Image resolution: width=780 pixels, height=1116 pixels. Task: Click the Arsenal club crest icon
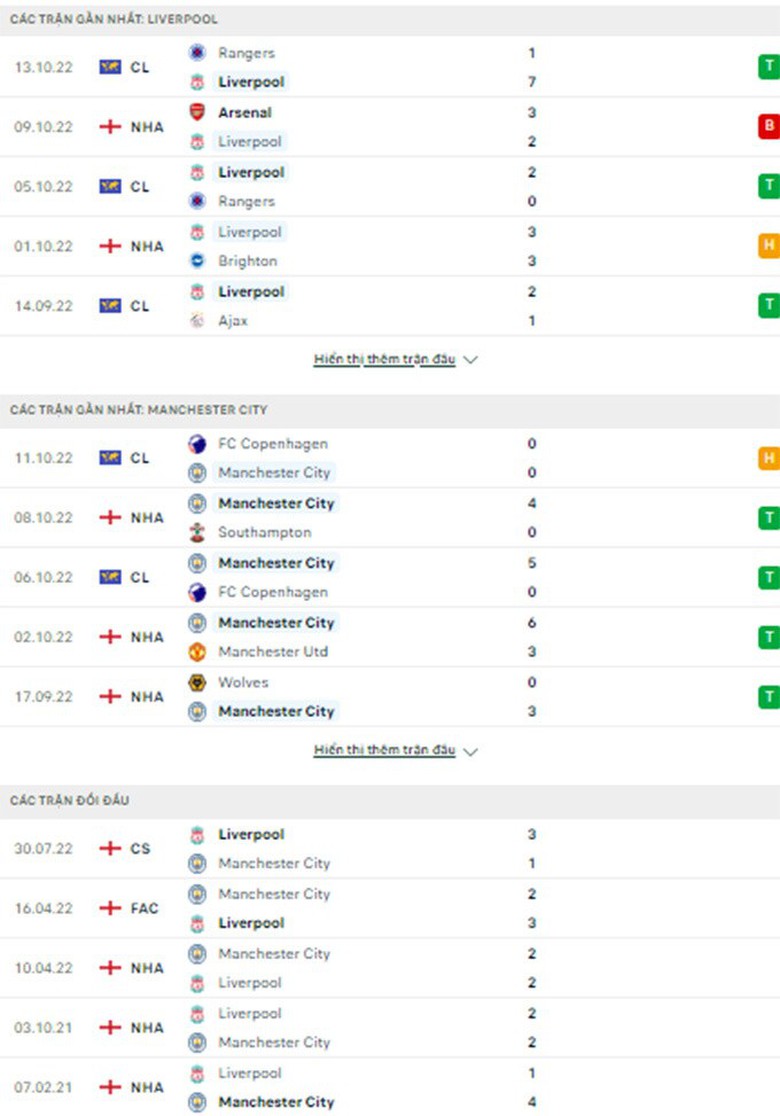[197, 113]
